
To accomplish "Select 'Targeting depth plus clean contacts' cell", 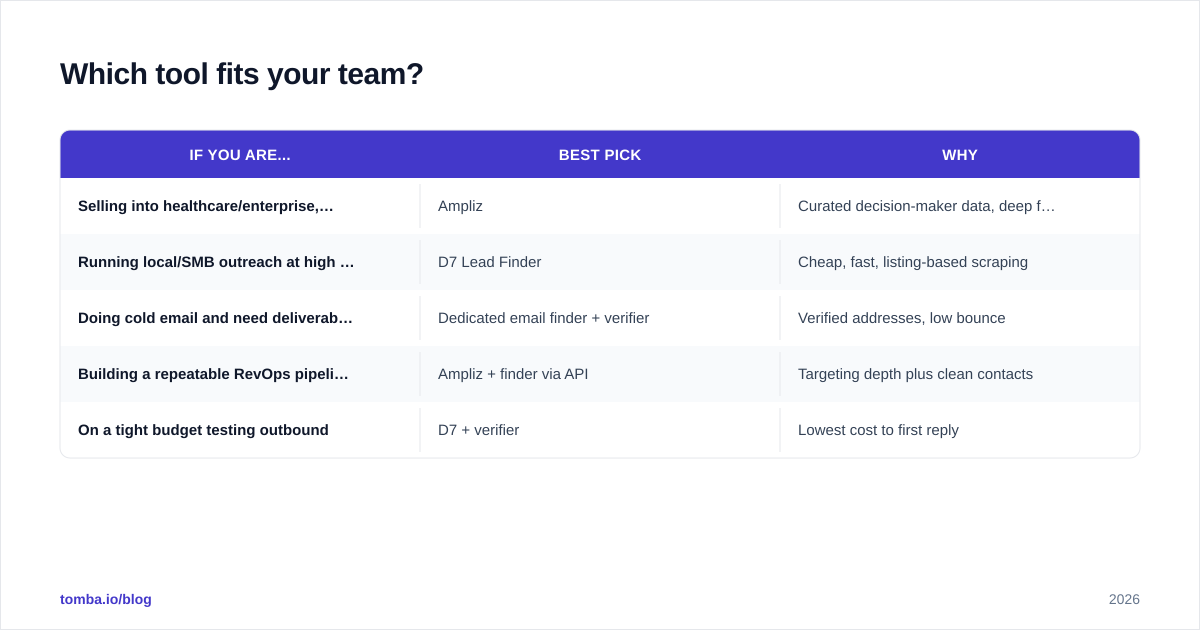I will click(x=960, y=374).
